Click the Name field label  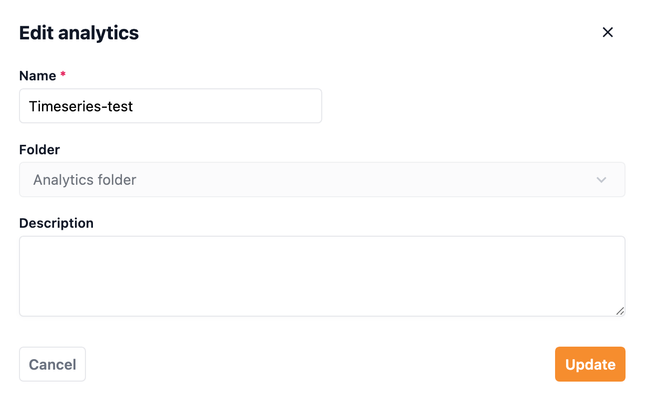click(x=37, y=76)
